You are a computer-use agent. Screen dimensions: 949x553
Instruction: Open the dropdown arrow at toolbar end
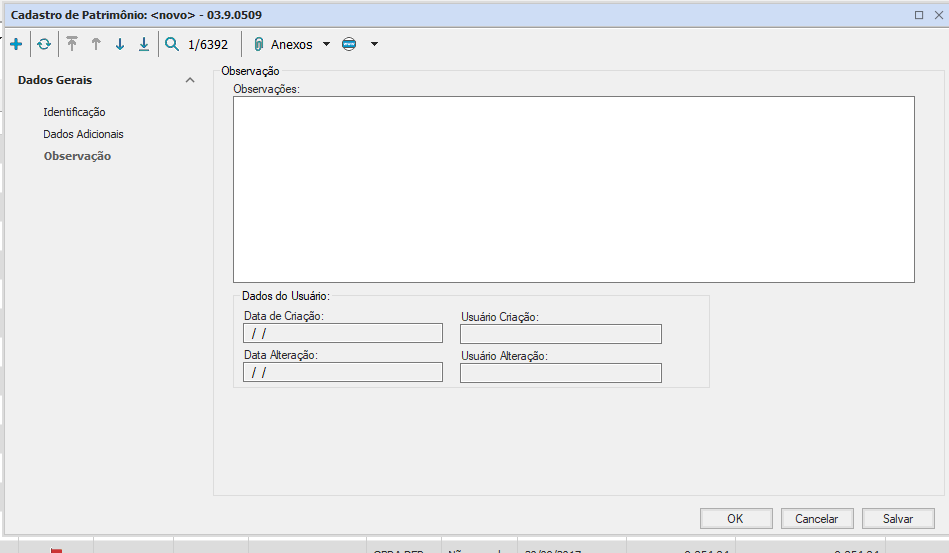point(374,44)
